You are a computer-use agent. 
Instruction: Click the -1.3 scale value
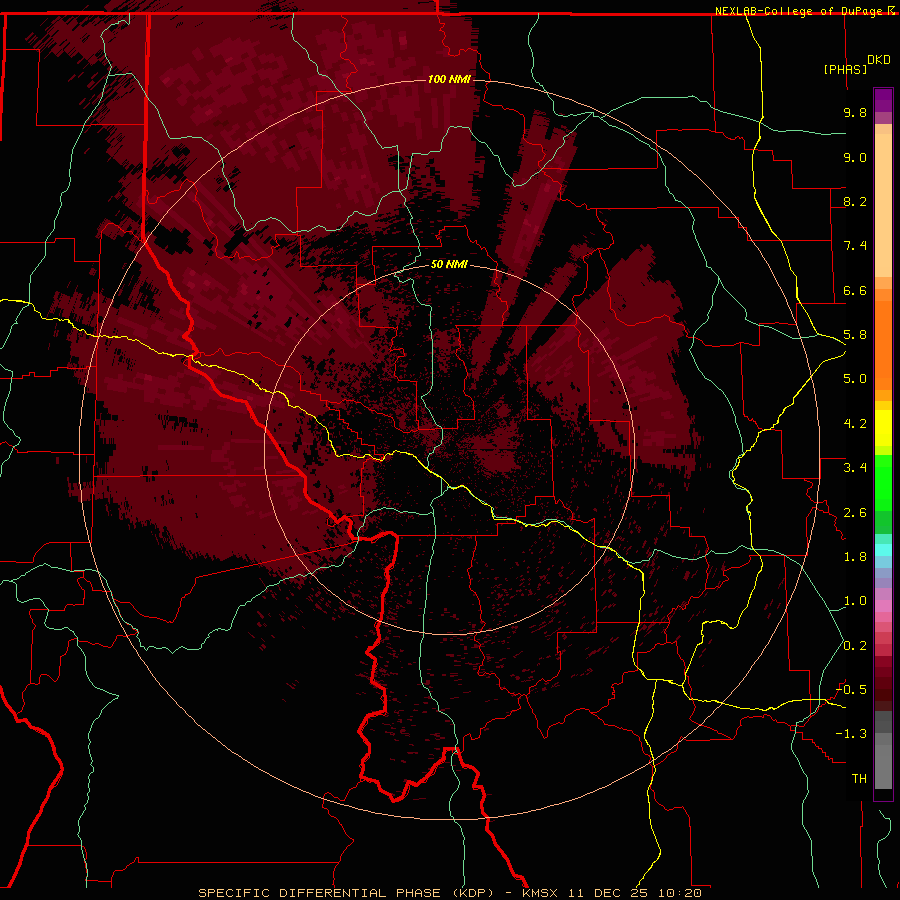pos(851,734)
